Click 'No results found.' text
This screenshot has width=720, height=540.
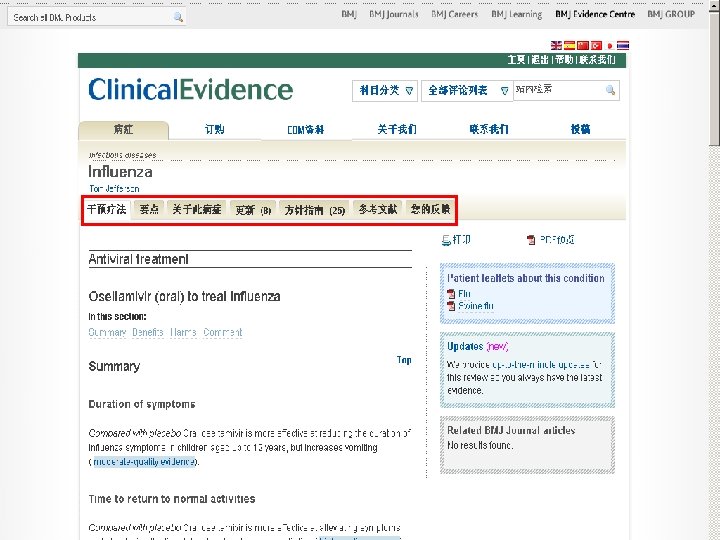[x=480, y=445]
